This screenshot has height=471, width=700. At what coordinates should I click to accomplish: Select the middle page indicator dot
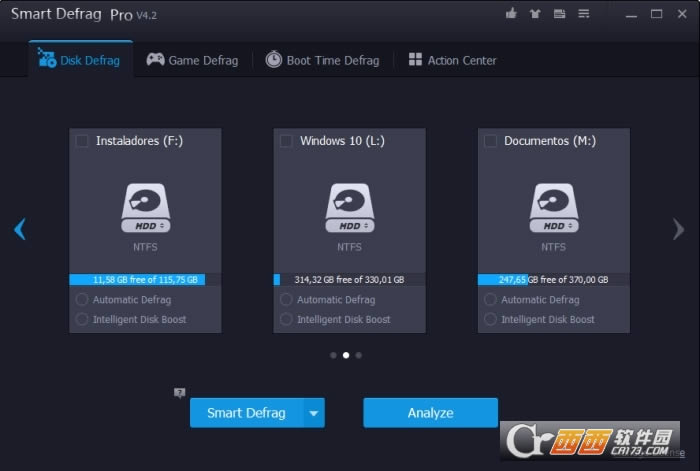346,355
